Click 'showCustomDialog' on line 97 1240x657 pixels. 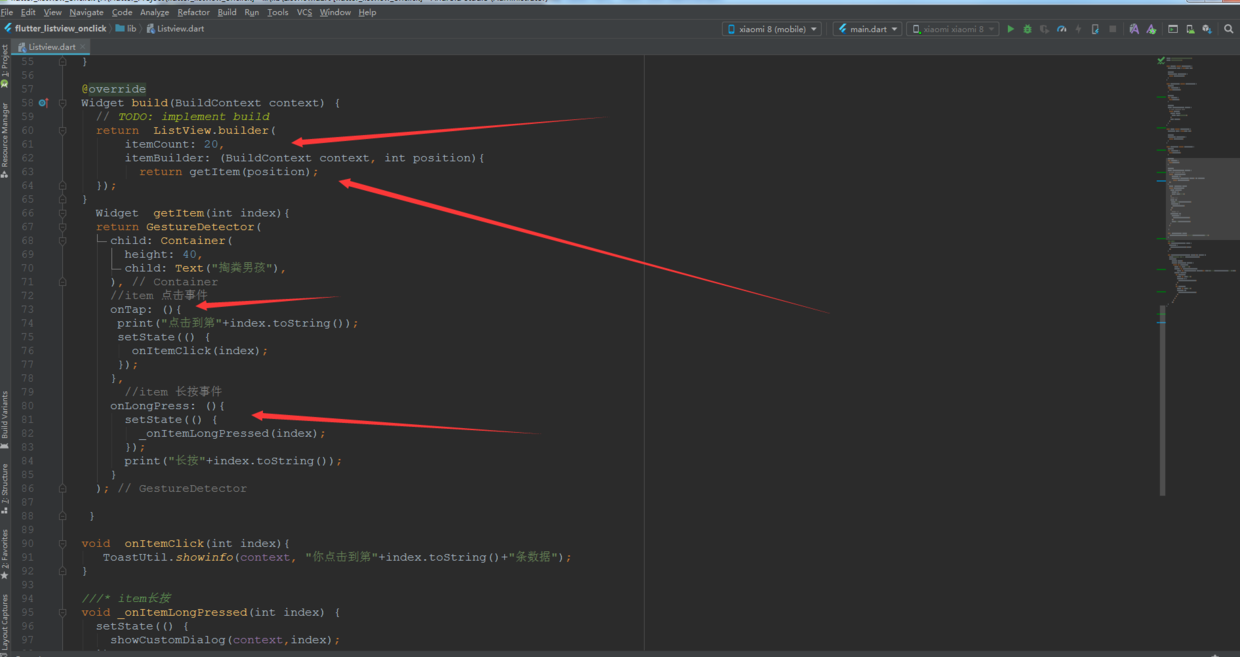168,640
